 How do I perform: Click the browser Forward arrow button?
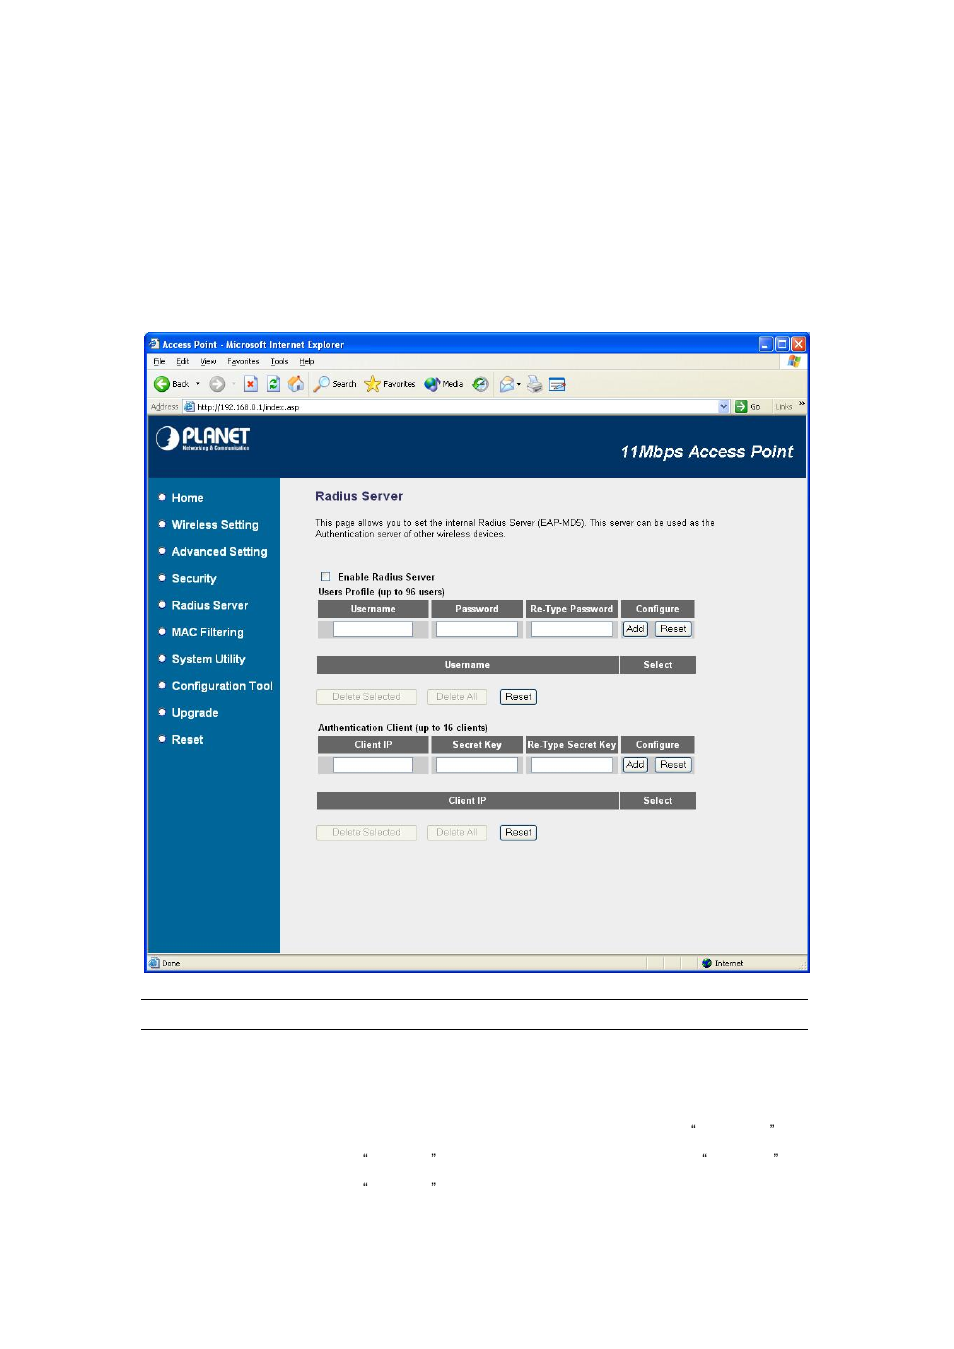pyautogui.click(x=217, y=384)
